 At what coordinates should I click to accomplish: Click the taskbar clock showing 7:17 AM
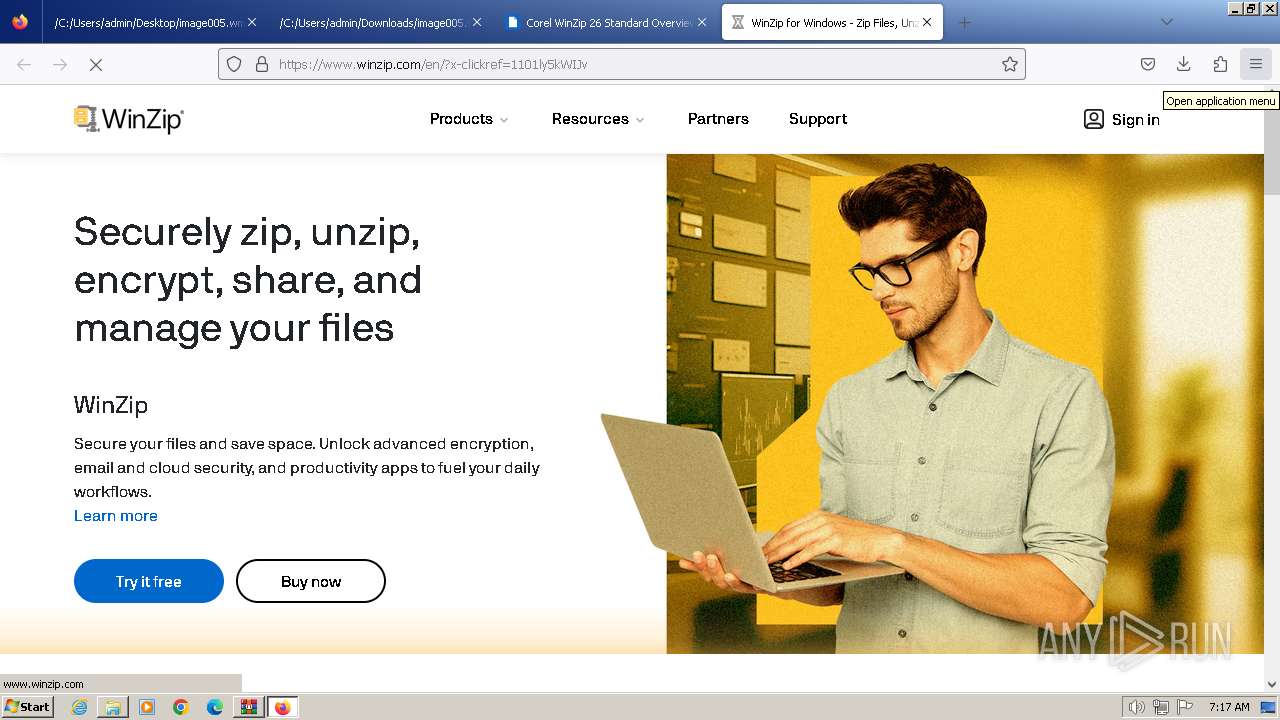pyautogui.click(x=1229, y=707)
